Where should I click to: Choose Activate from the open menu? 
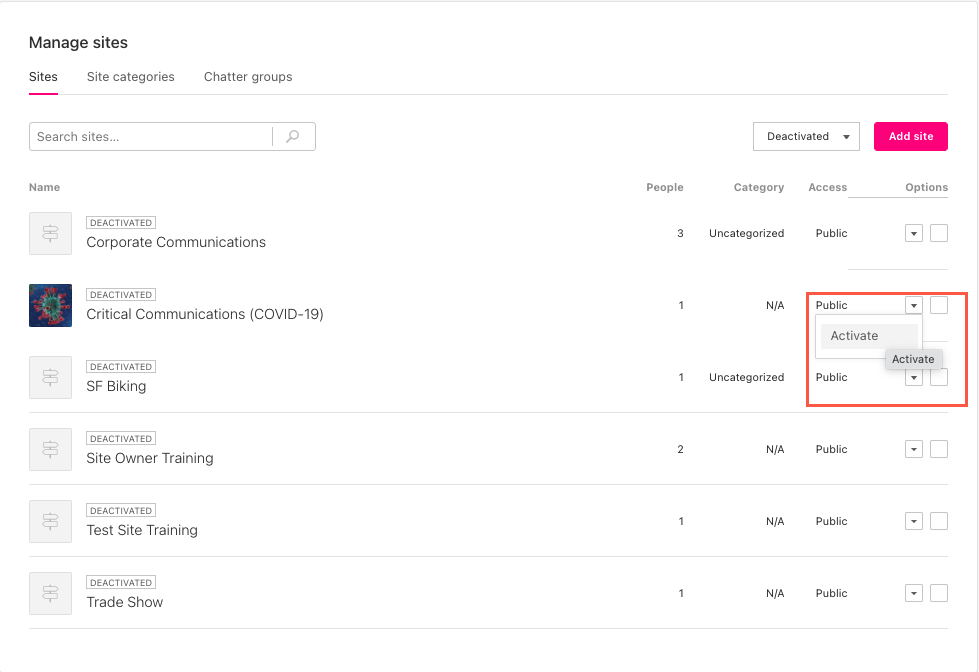pyautogui.click(x=855, y=336)
